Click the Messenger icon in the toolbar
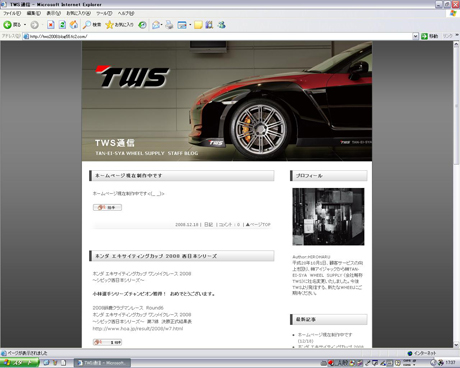Viewport: 460px width, 368px height. [x=222, y=25]
